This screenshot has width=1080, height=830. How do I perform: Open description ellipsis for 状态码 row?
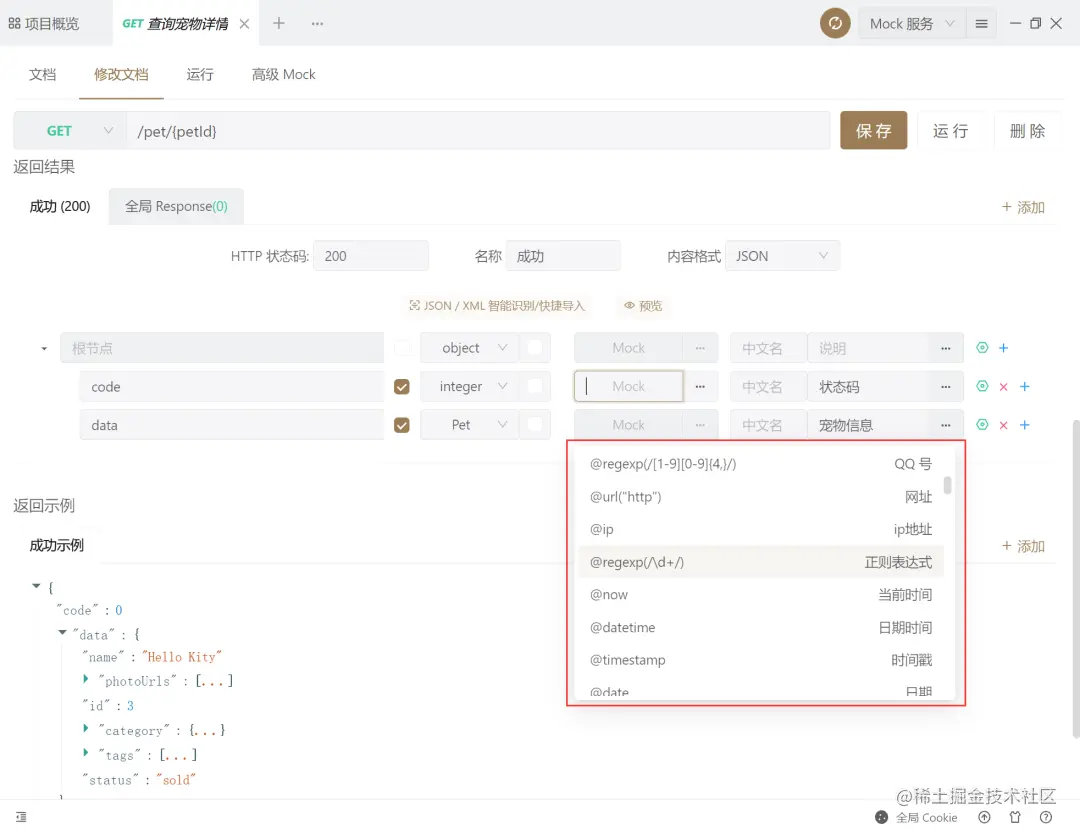[x=946, y=386]
